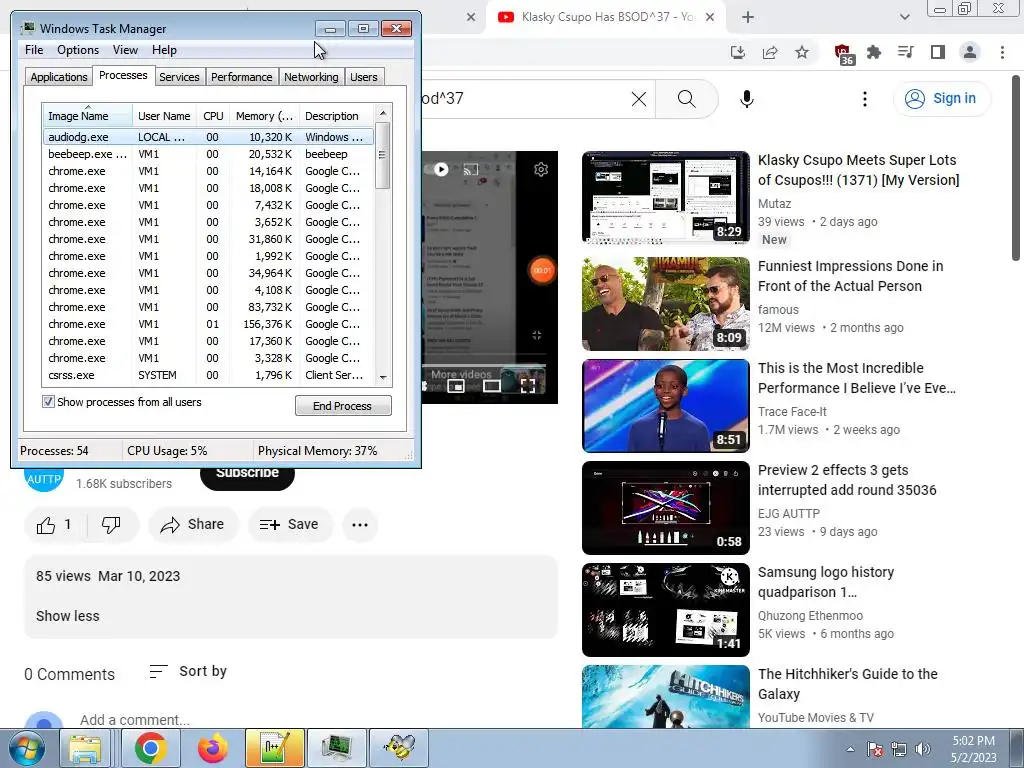1024x768 pixels.
Task: Select chrome.exe using 83,732 K memory
Action: tap(208, 307)
